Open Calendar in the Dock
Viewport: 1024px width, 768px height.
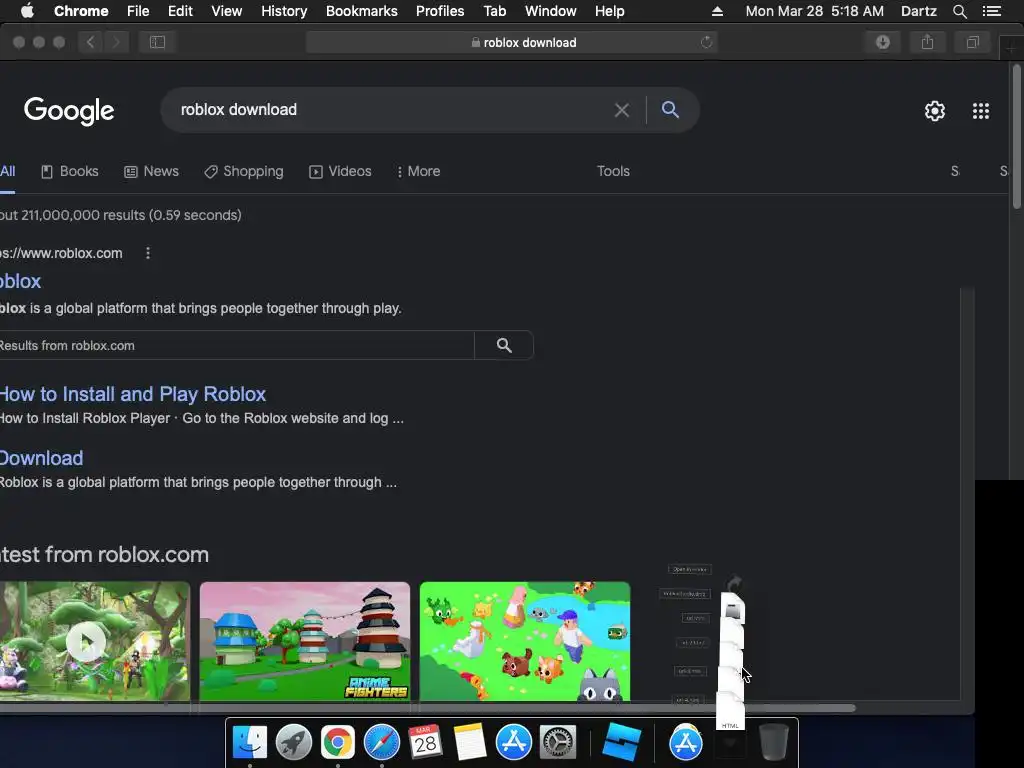tap(426, 743)
